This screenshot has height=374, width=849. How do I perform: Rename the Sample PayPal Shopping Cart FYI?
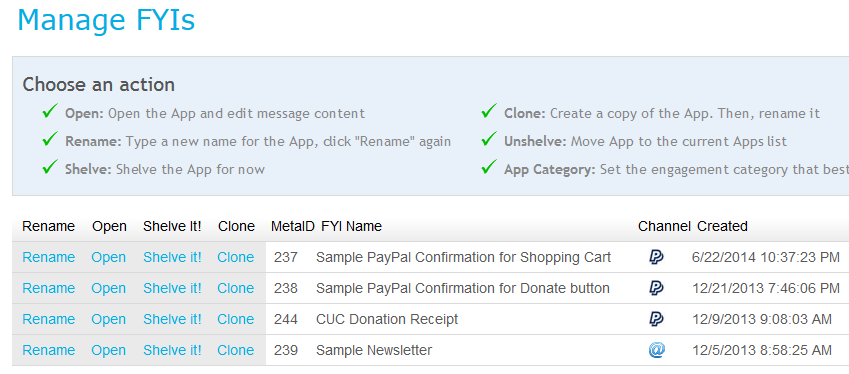pos(49,257)
